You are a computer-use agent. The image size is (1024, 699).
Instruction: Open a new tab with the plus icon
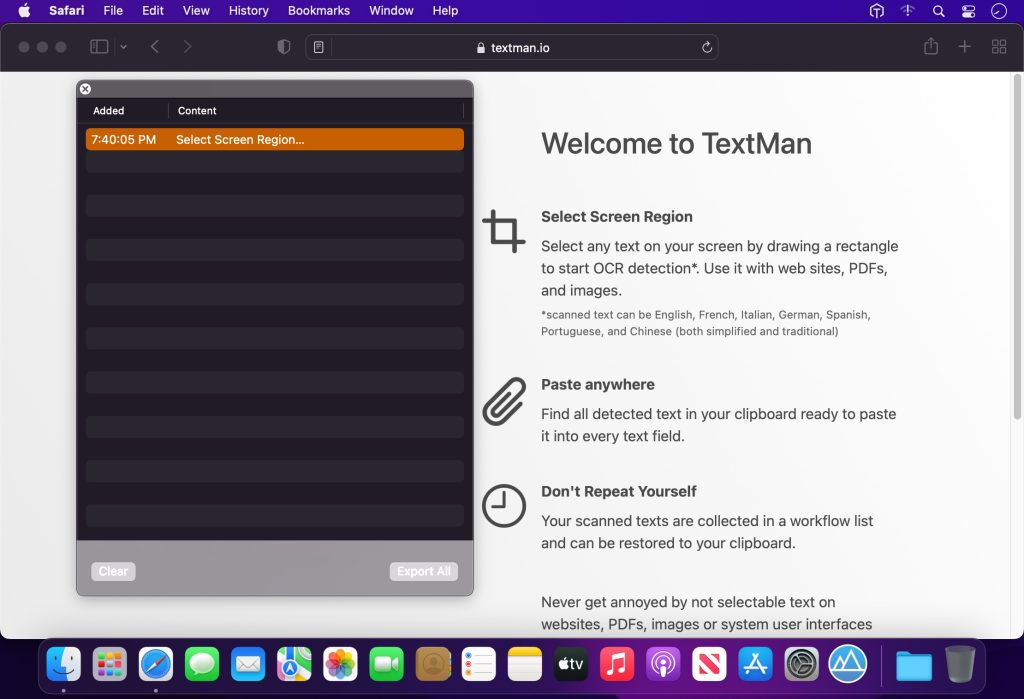click(963, 46)
